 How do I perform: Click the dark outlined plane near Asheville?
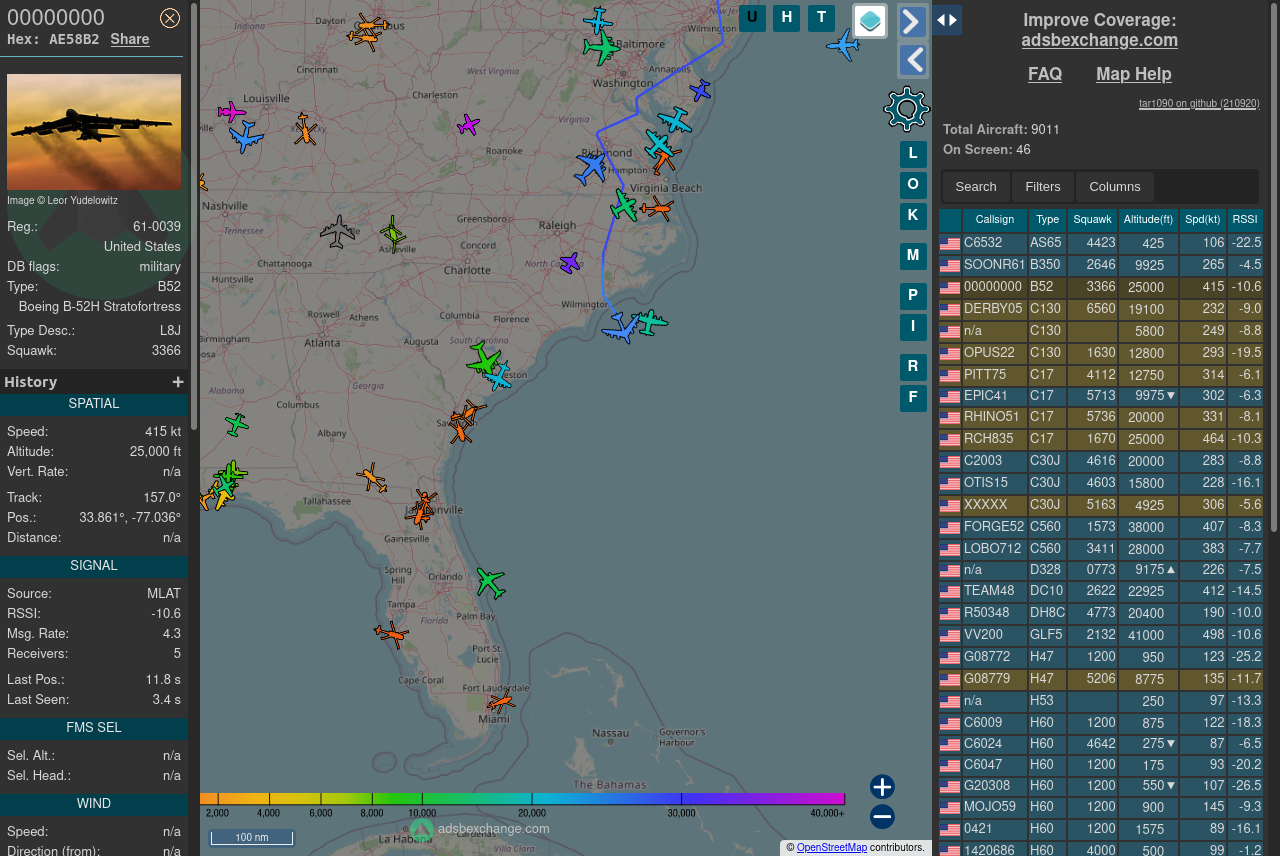pos(338,232)
